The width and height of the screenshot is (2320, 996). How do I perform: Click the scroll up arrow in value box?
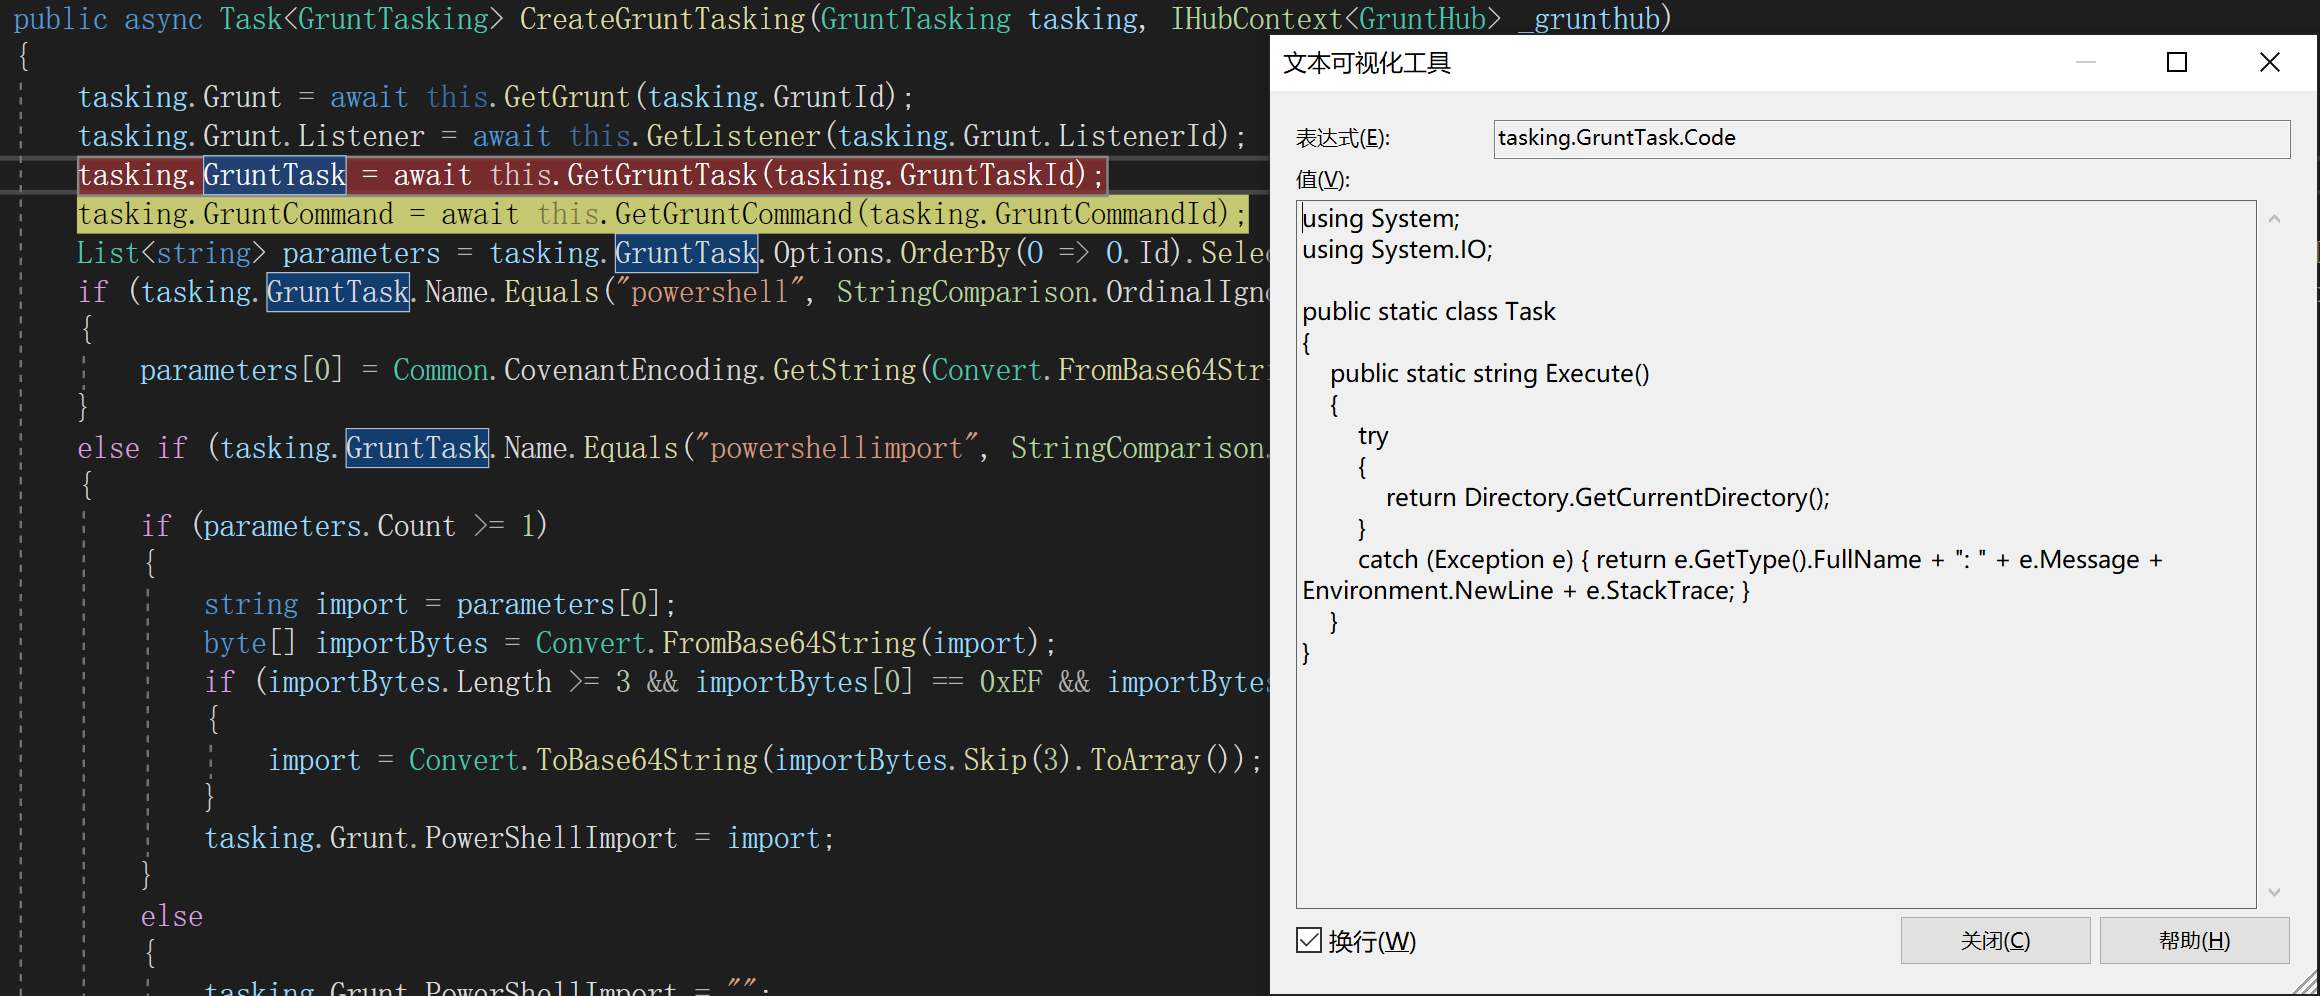point(2274,219)
